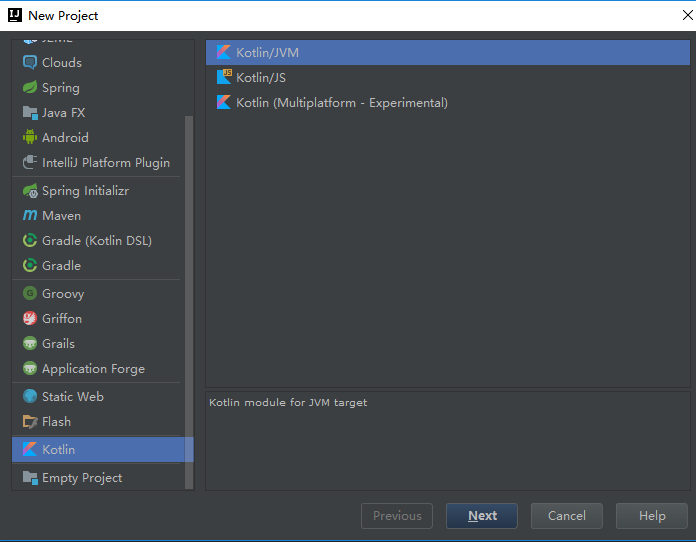The height and width of the screenshot is (542, 696).
Task: Select Kotlin (Multiplatform - Experimental) template
Action: [x=448, y=103]
